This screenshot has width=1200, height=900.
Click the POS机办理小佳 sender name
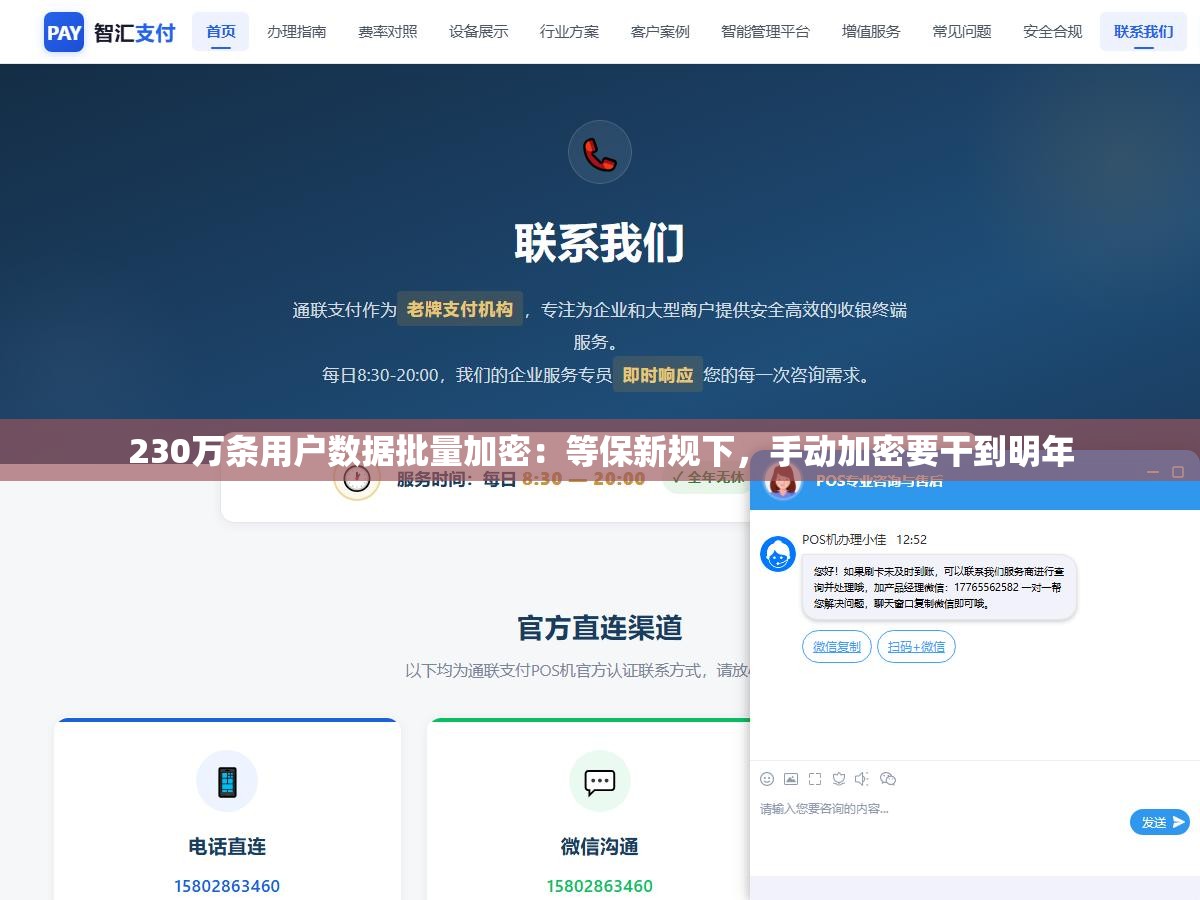pos(844,539)
